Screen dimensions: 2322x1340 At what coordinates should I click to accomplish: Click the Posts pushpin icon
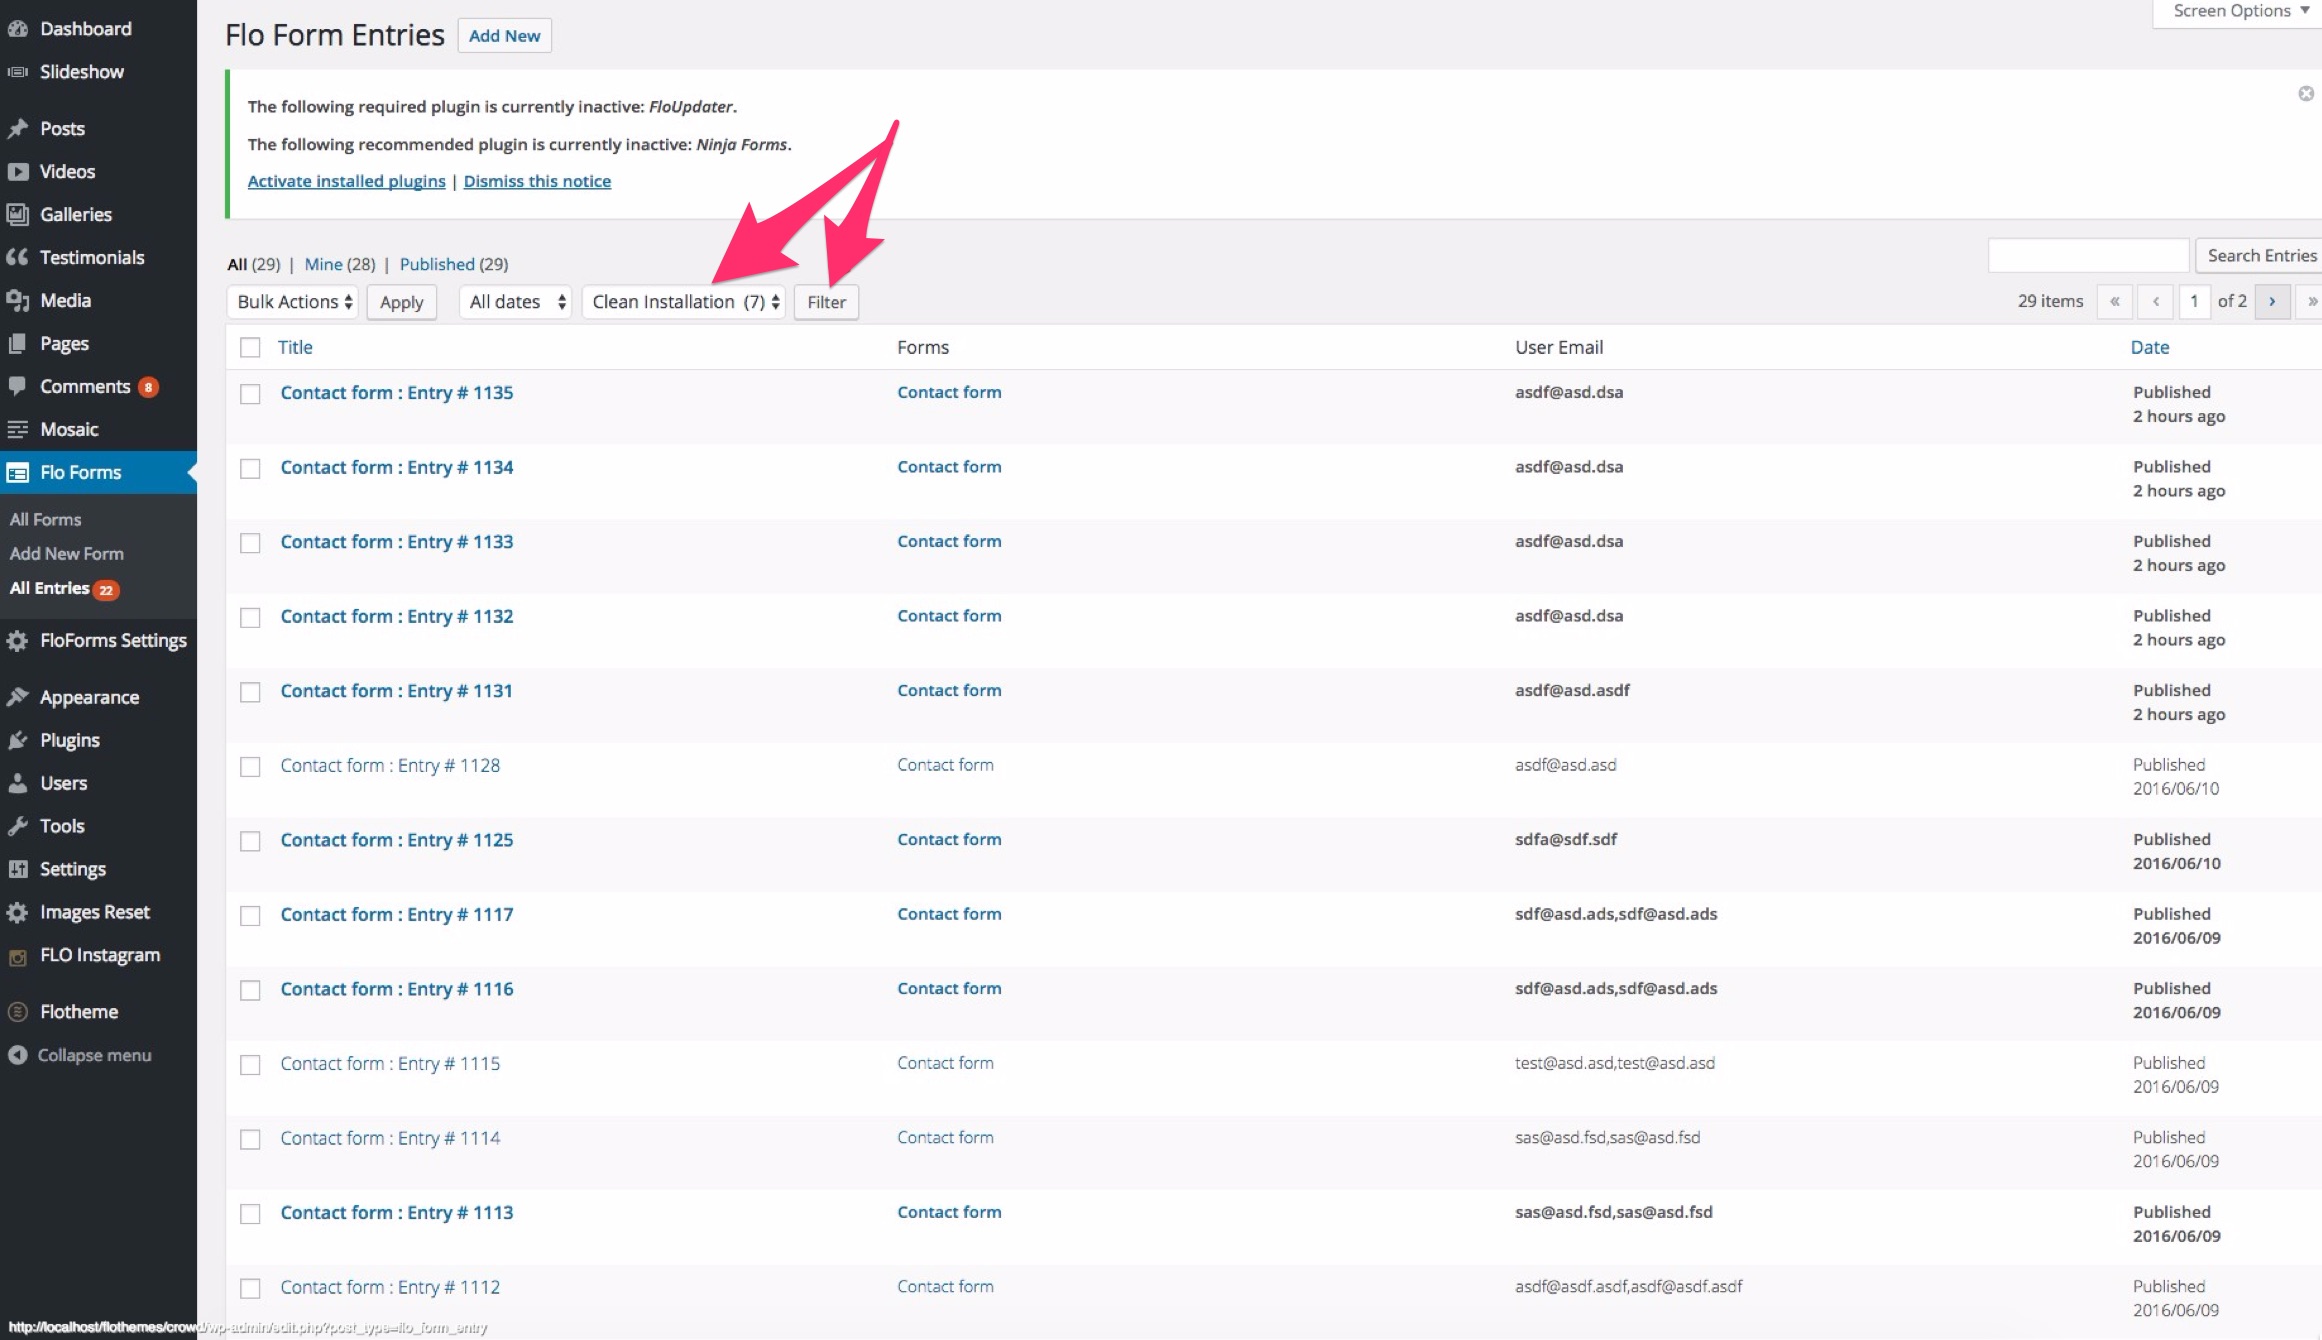18,128
